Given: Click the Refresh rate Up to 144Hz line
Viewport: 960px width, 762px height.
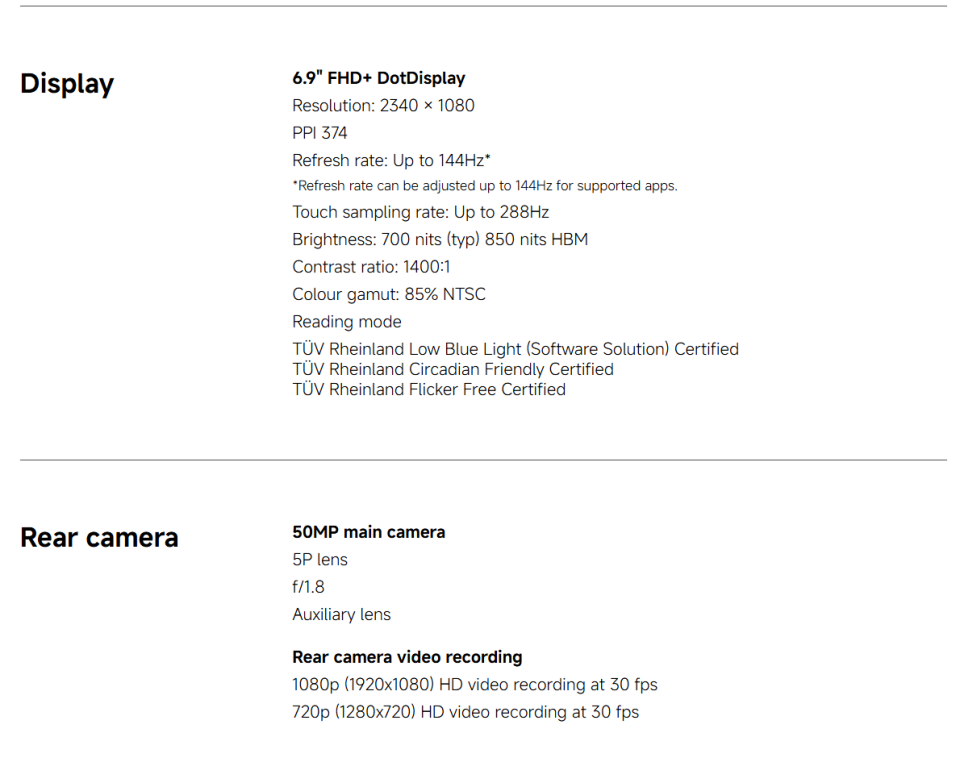Looking at the screenshot, I should click(x=391, y=160).
